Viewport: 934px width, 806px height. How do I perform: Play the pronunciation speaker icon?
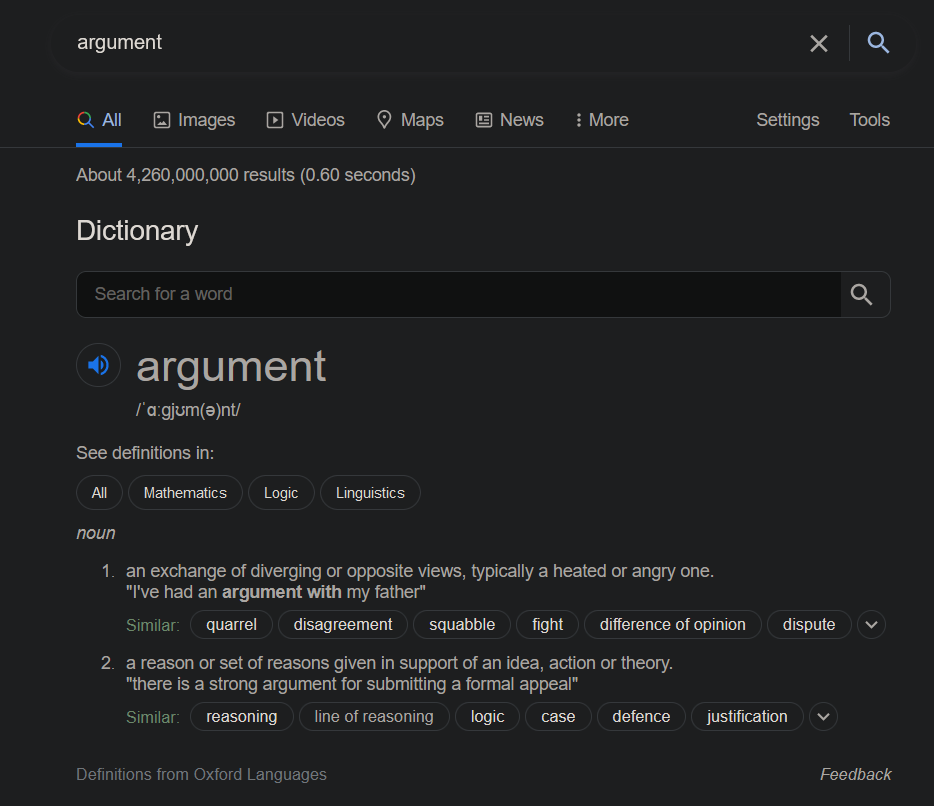98,365
